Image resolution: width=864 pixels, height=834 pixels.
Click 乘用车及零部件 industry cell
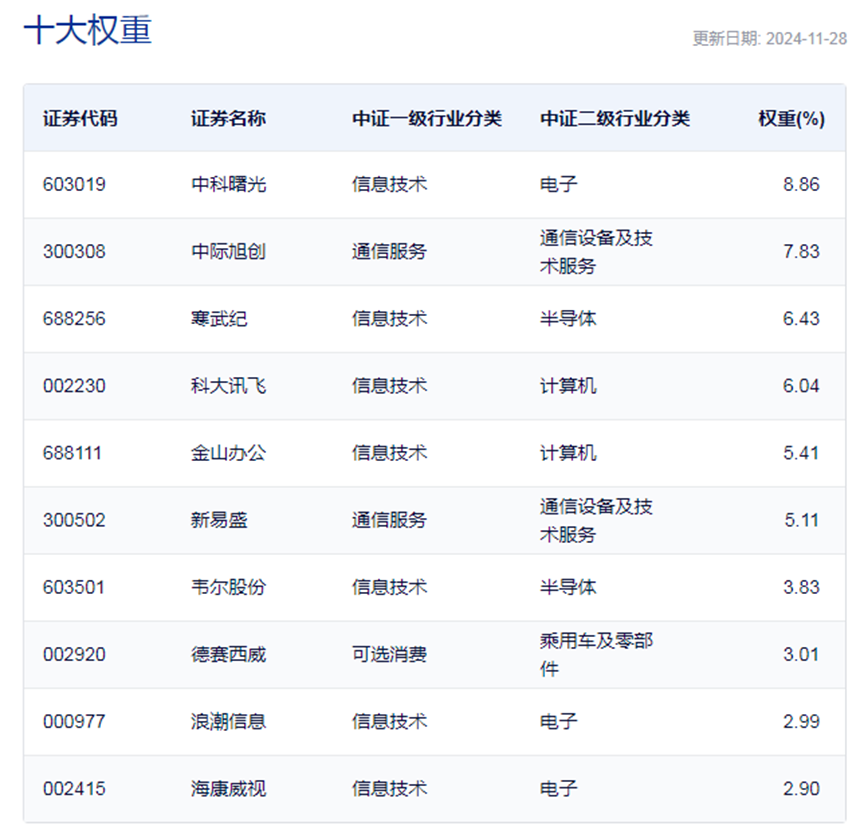pyautogui.click(x=596, y=654)
